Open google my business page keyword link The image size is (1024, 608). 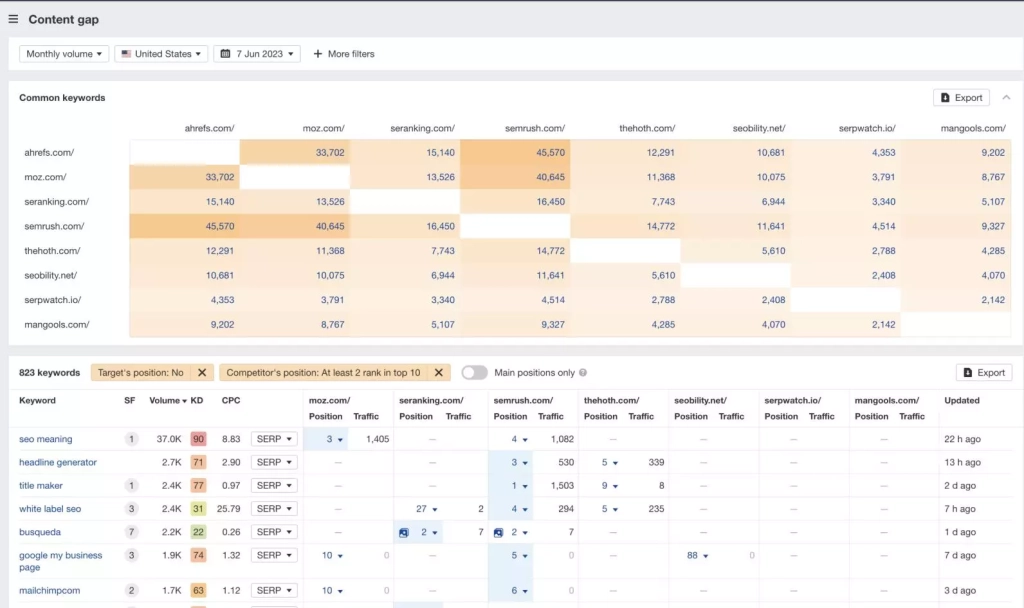pos(61,561)
